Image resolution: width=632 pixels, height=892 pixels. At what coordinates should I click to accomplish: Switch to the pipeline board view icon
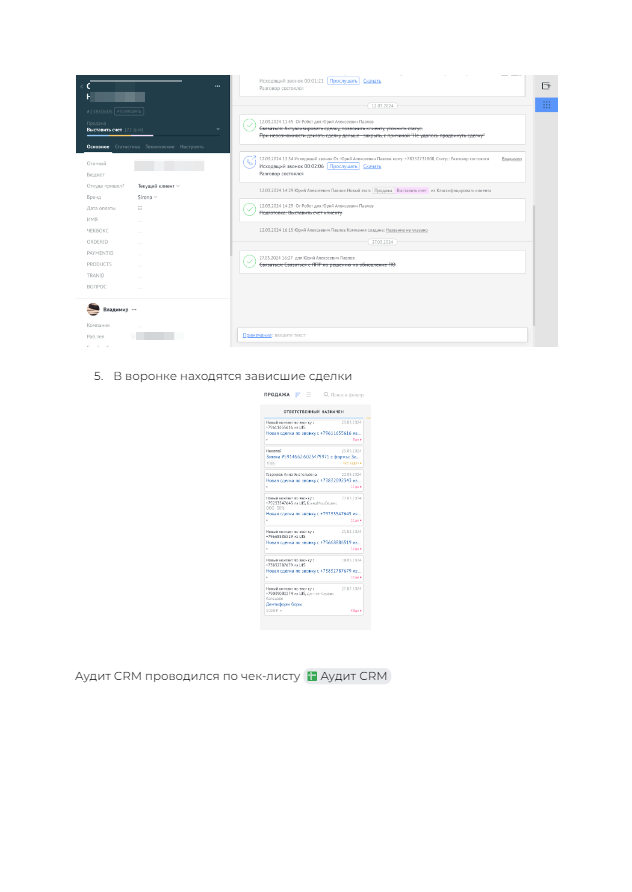click(x=298, y=394)
